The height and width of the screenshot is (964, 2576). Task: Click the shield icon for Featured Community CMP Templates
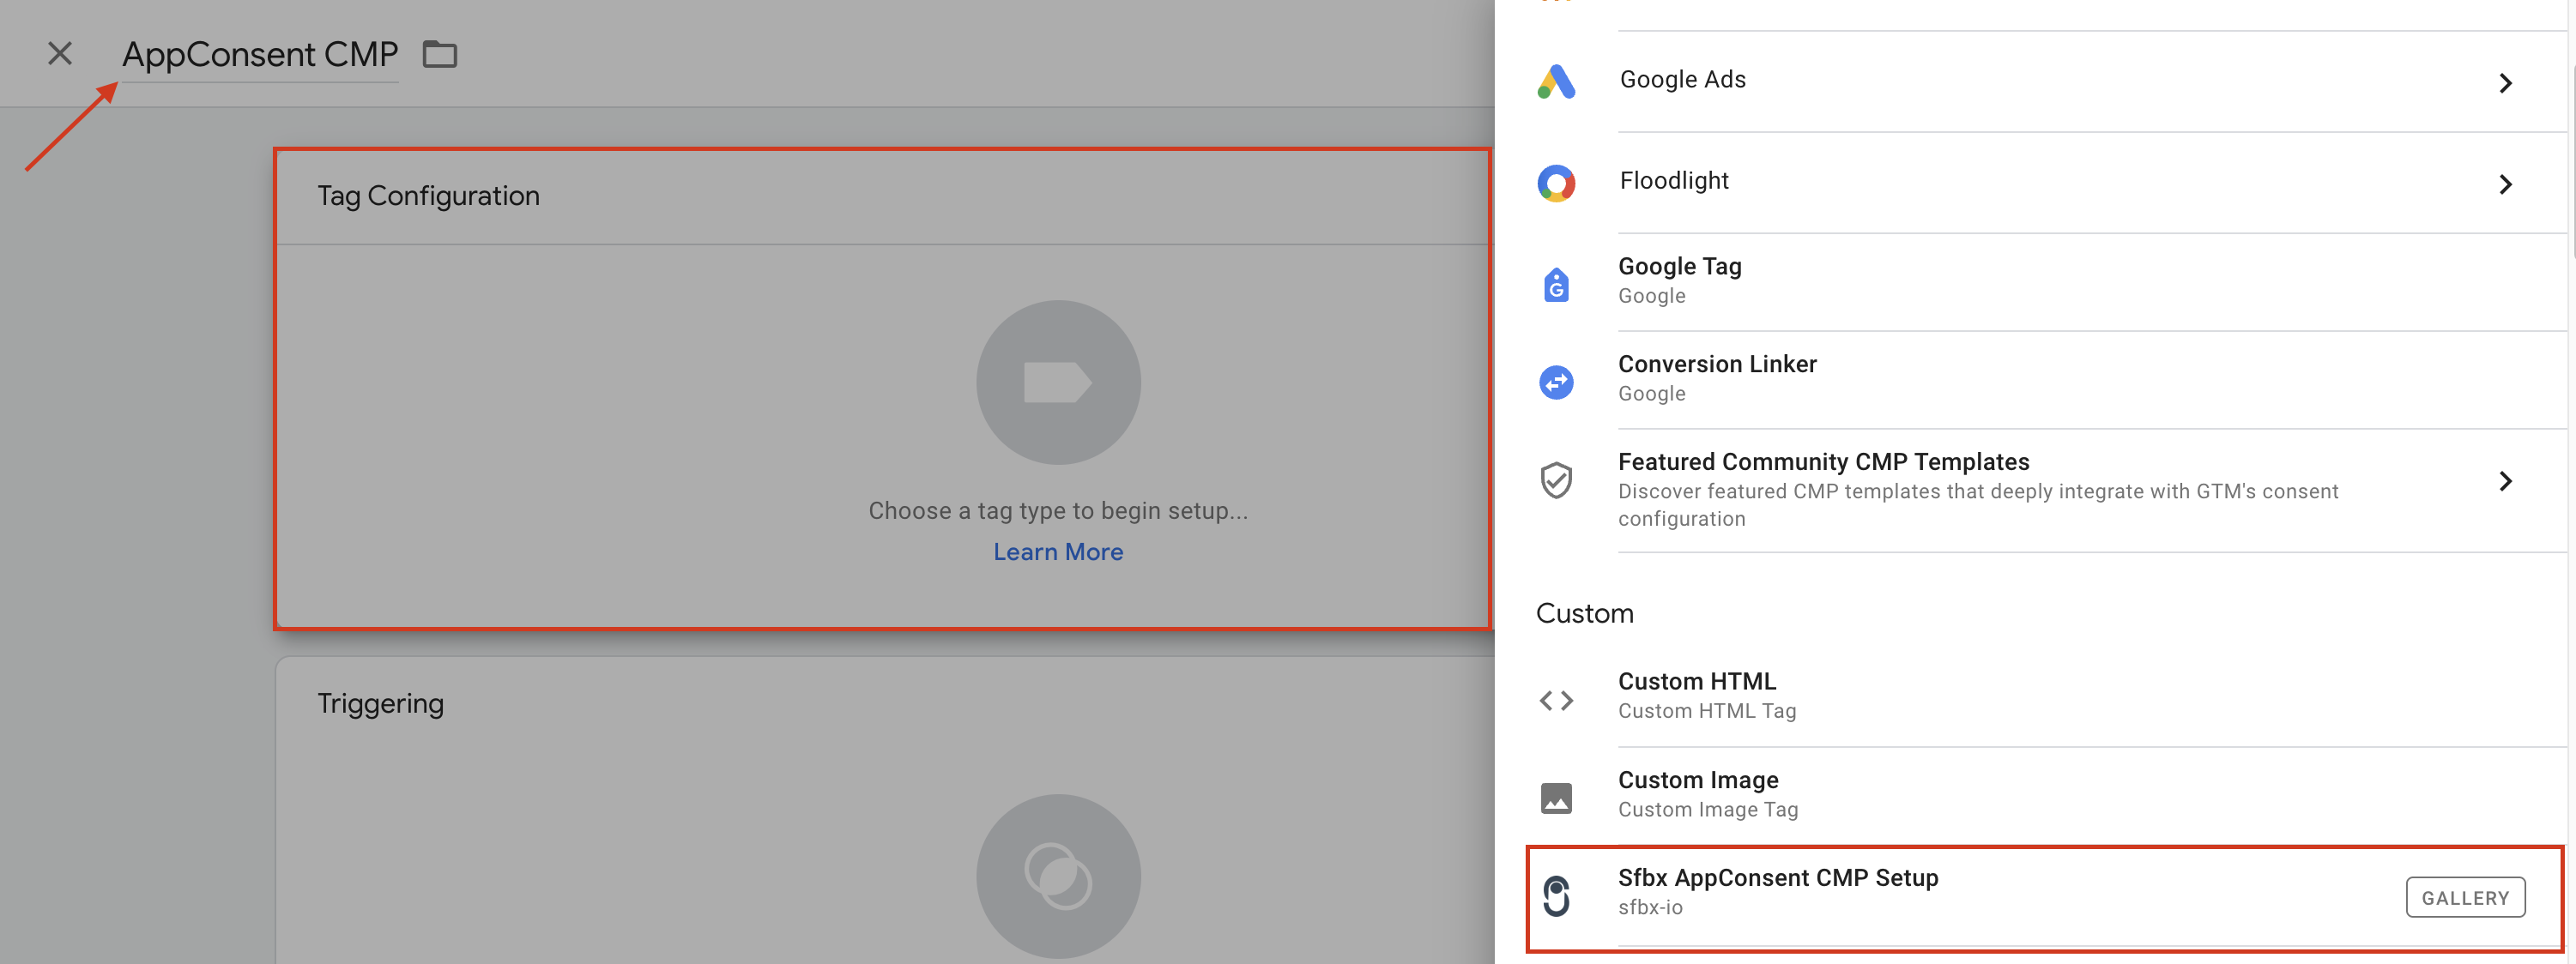coord(1556,481)
